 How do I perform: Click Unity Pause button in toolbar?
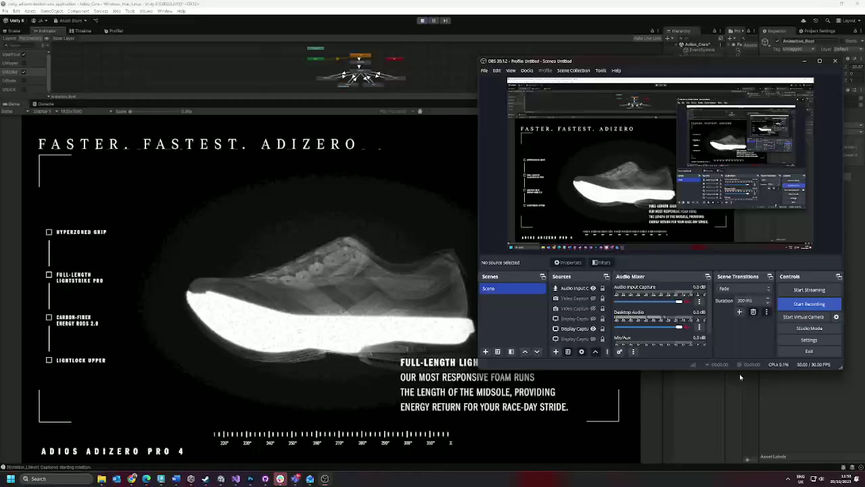434,20
